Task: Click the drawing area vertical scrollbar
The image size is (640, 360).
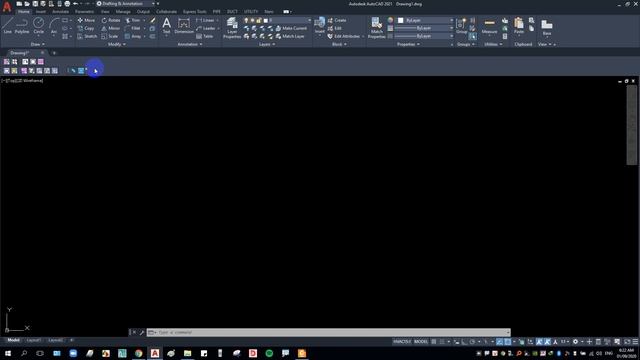Action: click(631, 125)
